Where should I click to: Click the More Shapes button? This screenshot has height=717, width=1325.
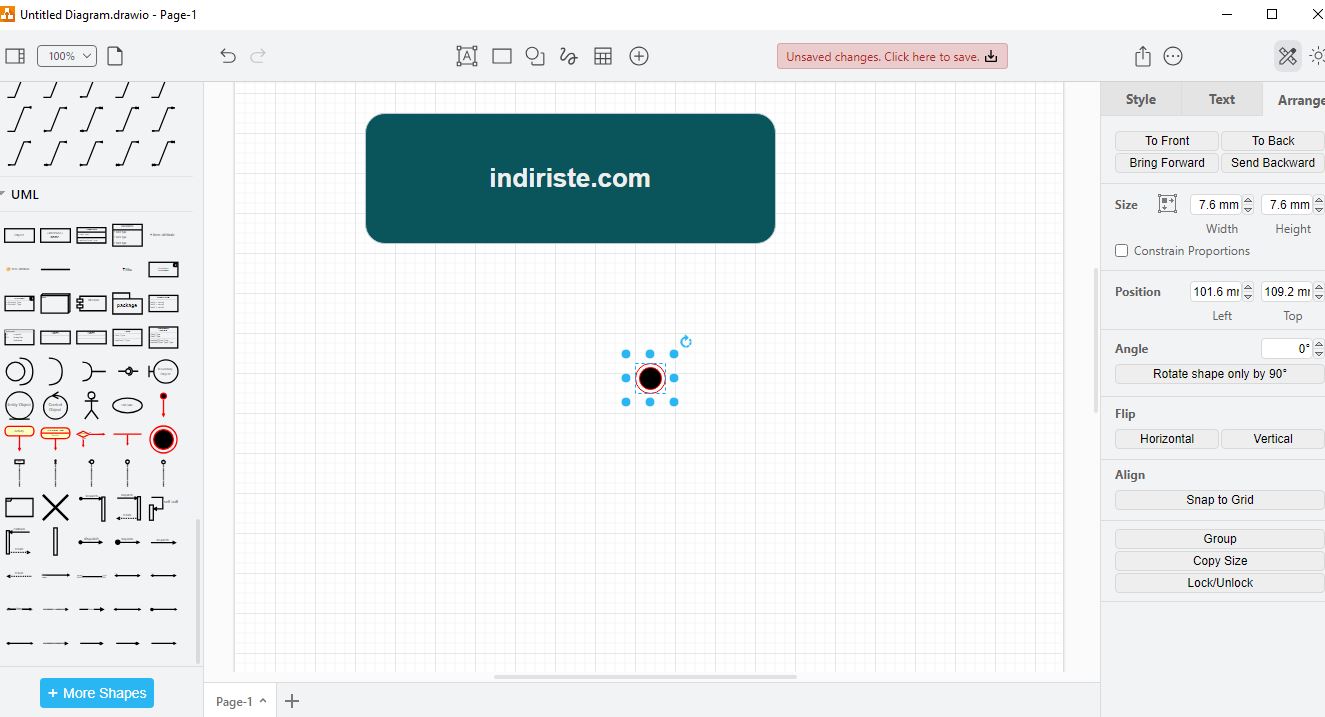coord(97,693)
